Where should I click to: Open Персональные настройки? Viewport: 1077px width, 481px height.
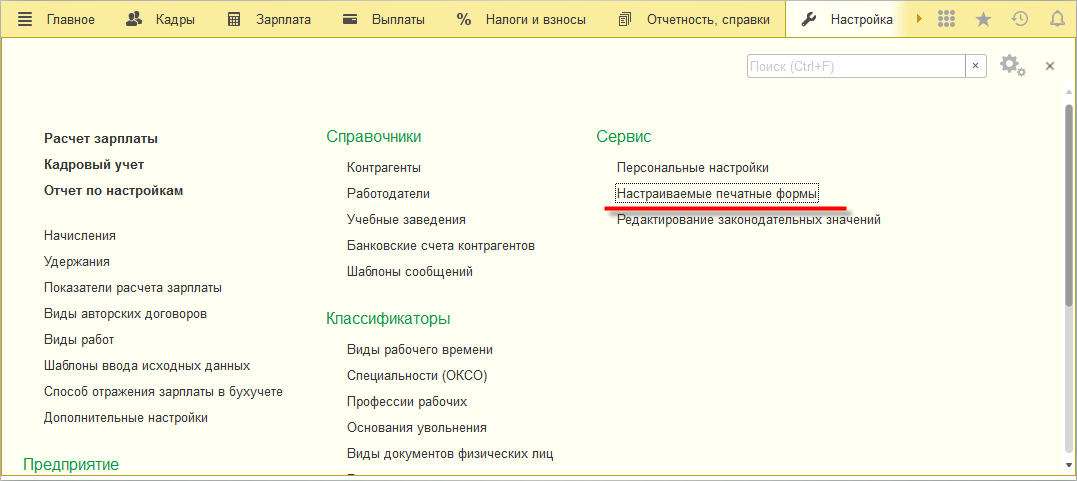[x=692, y=168]
